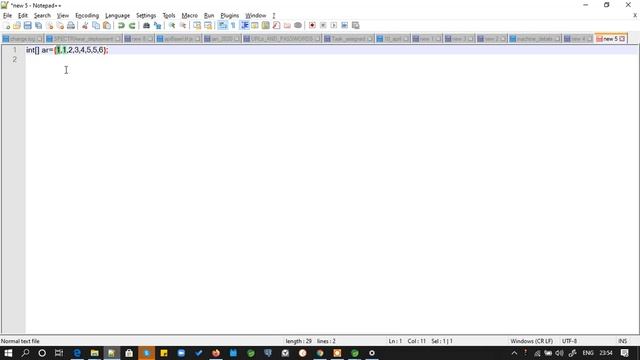This screenshot has height=360, width=640.
Task: Open the ? help menu
Action: [274, 16]
